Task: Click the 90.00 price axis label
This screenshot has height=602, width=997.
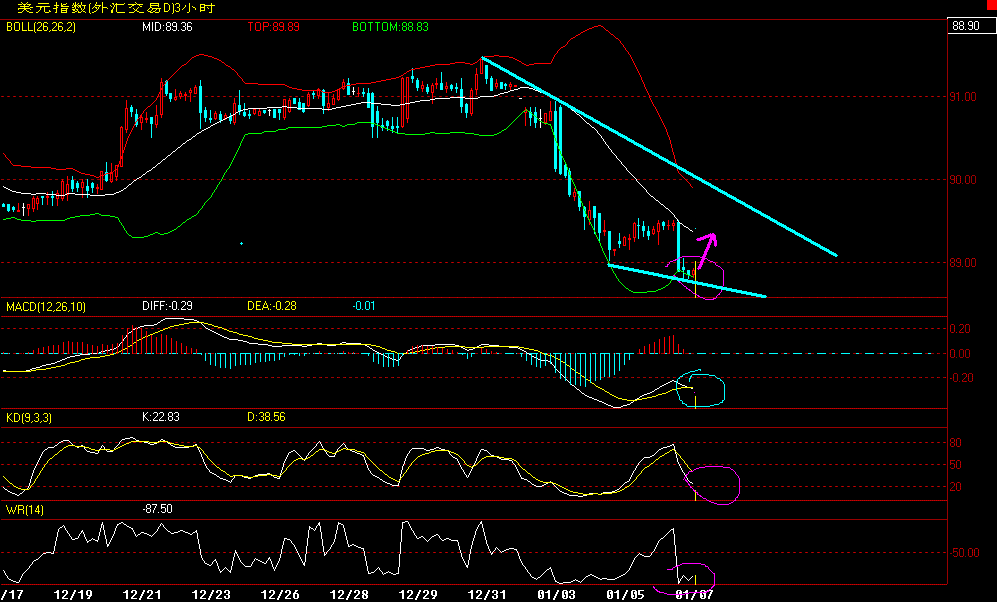Action: tap(963, 180)
